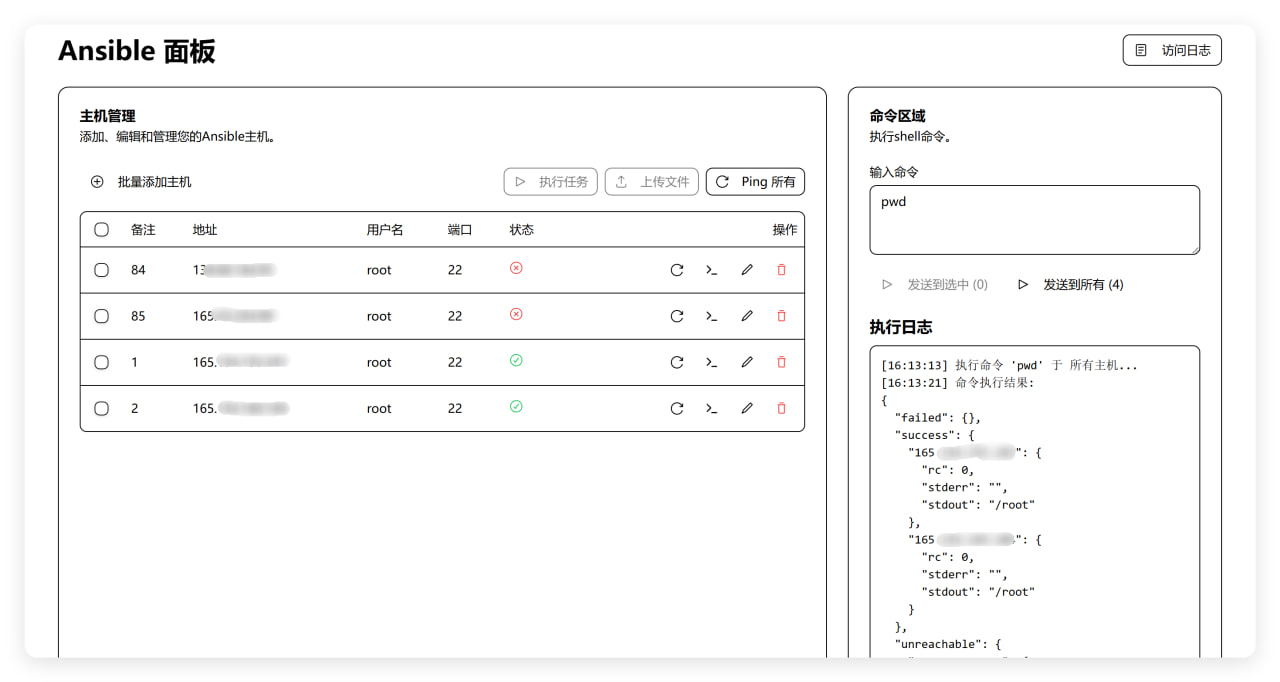Click the 命令区域 section heading

tap(898, 116)
